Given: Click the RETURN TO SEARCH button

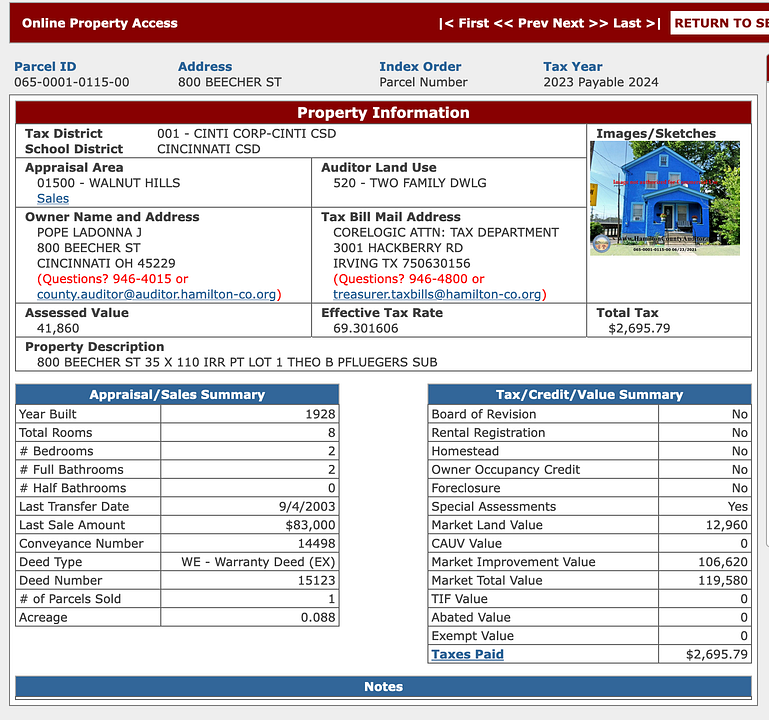Looking at the screenshot, I should pyautogui.click(x=719, y=23).
